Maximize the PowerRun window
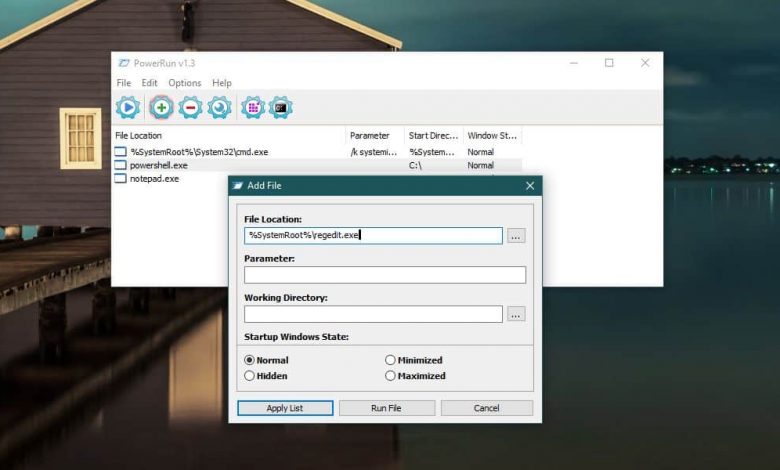Image resolution: width=780 pixels, height=470 pixels. coord(609,63)
